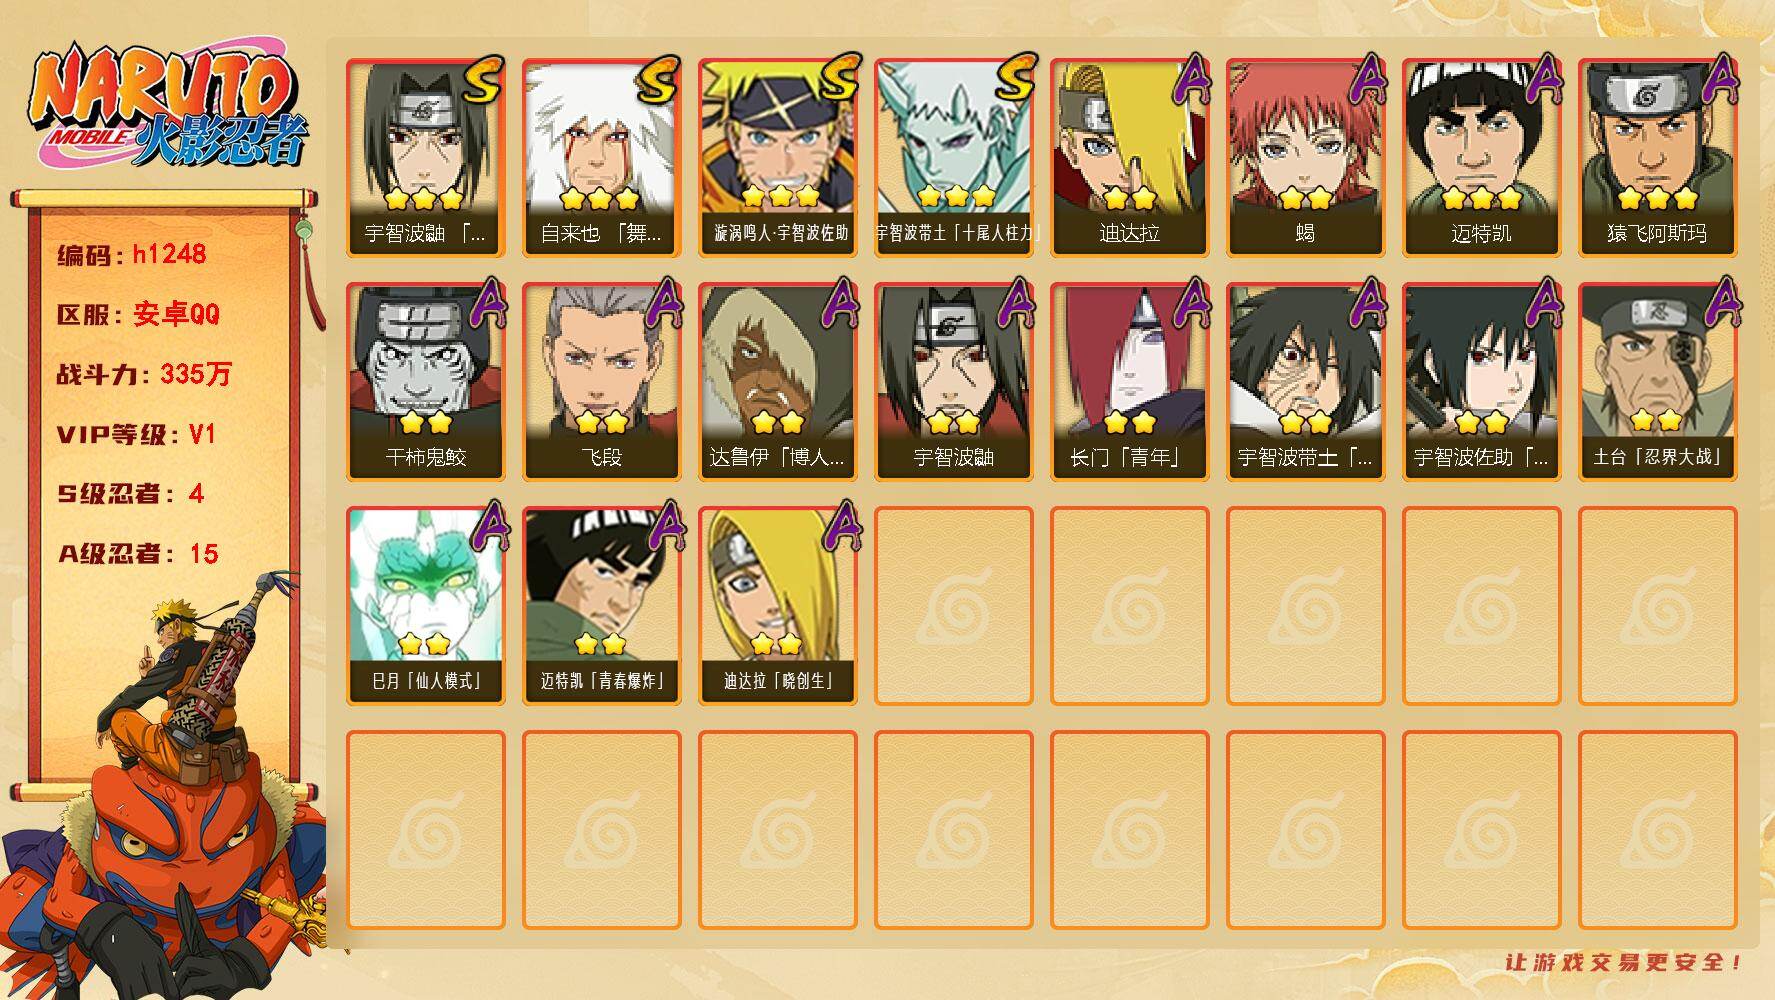Tap the stars on the 迈特凯 card
The width and height of the screenshot is (1775, 1000).
pyautogui.click(x=1481, y=198)
